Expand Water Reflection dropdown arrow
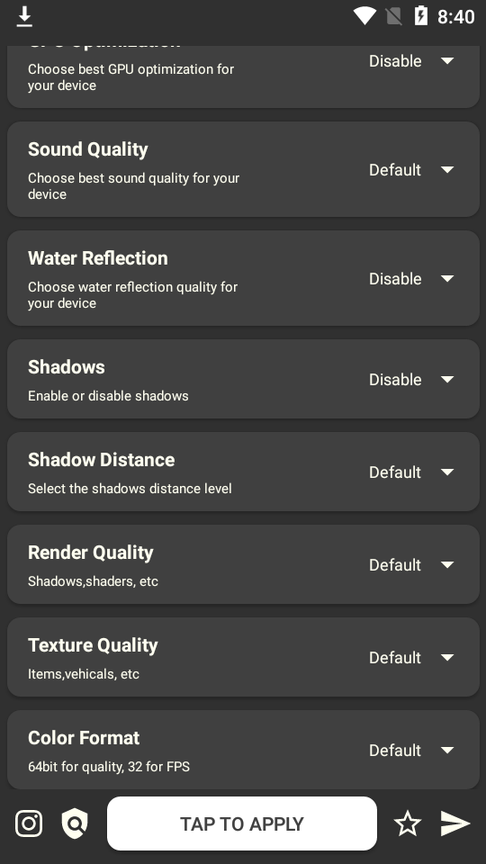The image size is (486, 864). click(447, 279)
